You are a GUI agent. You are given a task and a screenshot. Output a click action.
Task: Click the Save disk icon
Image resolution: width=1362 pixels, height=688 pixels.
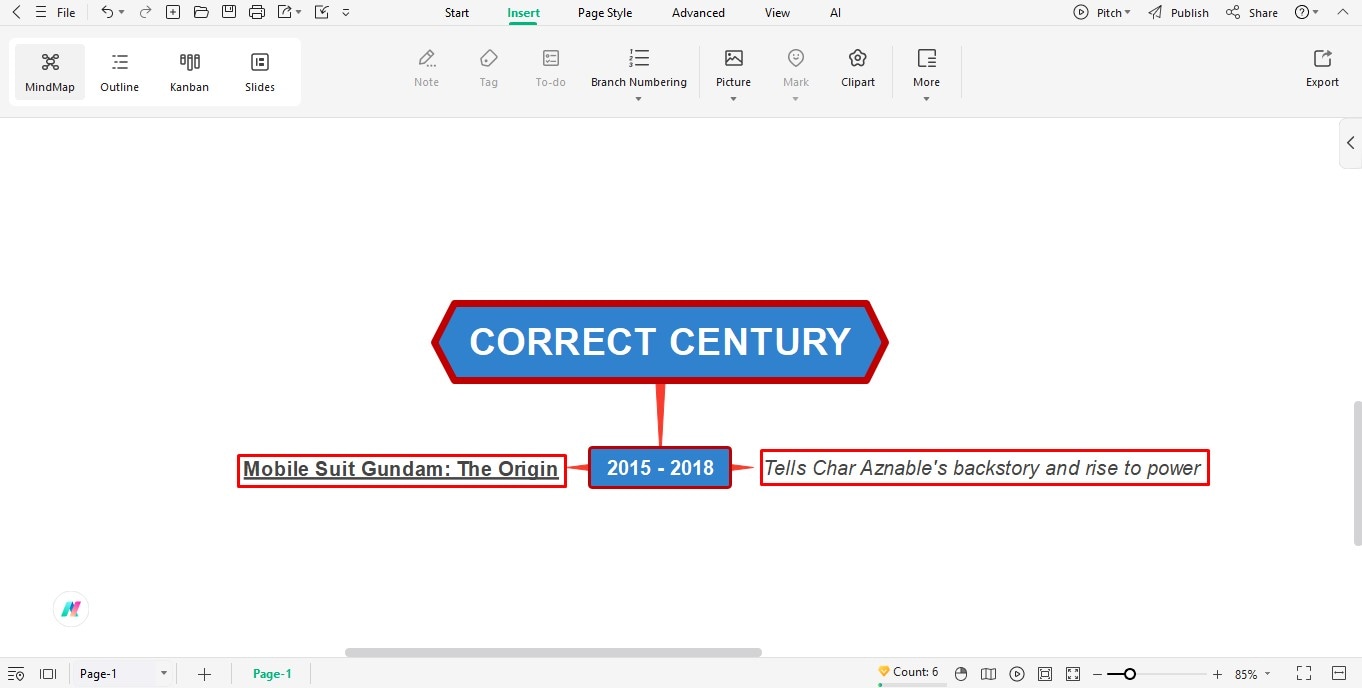pyautogui.click(x=229, y=12)
